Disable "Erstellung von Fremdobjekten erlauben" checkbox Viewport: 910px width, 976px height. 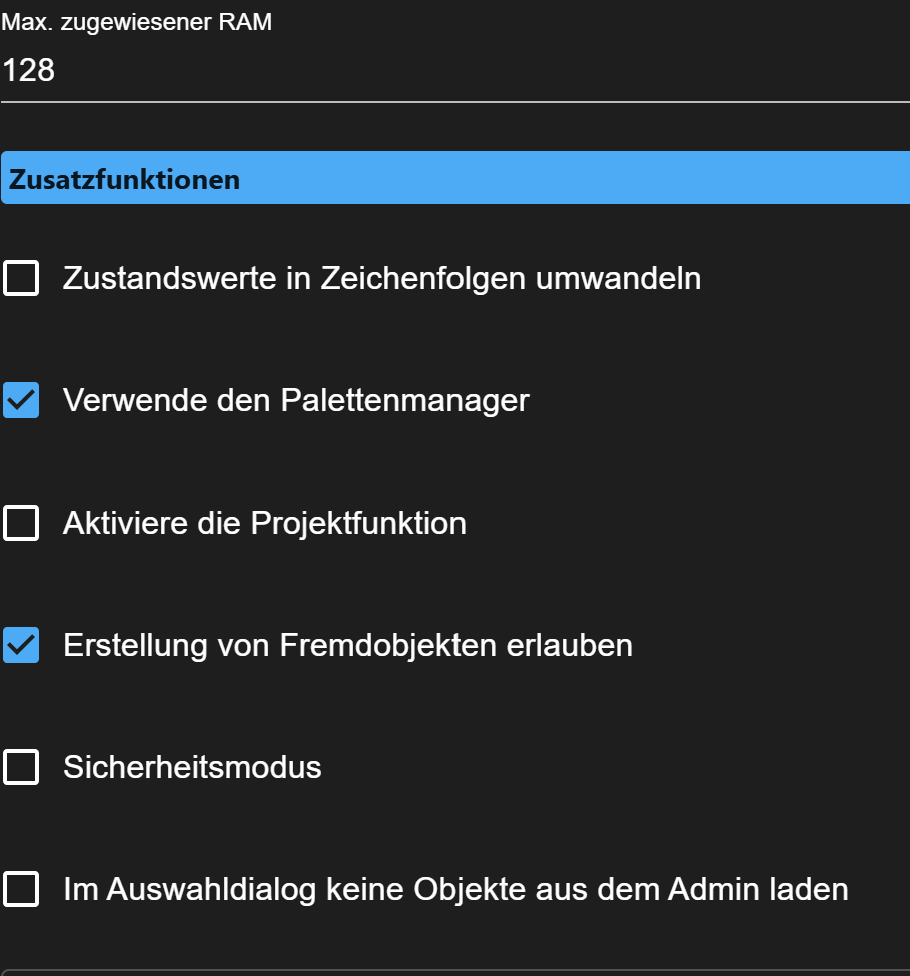pos(21,645)
